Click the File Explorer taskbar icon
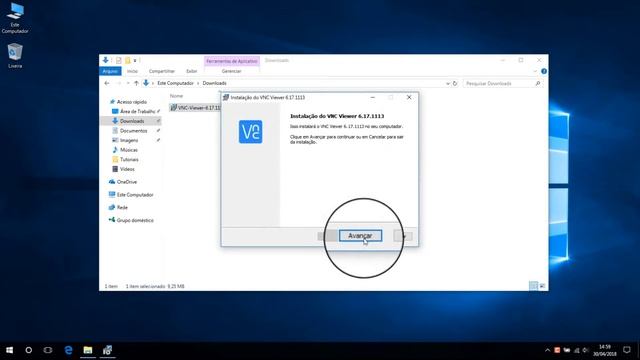The width and height of the screenshot is (640, 360). (x=88, y=350)
